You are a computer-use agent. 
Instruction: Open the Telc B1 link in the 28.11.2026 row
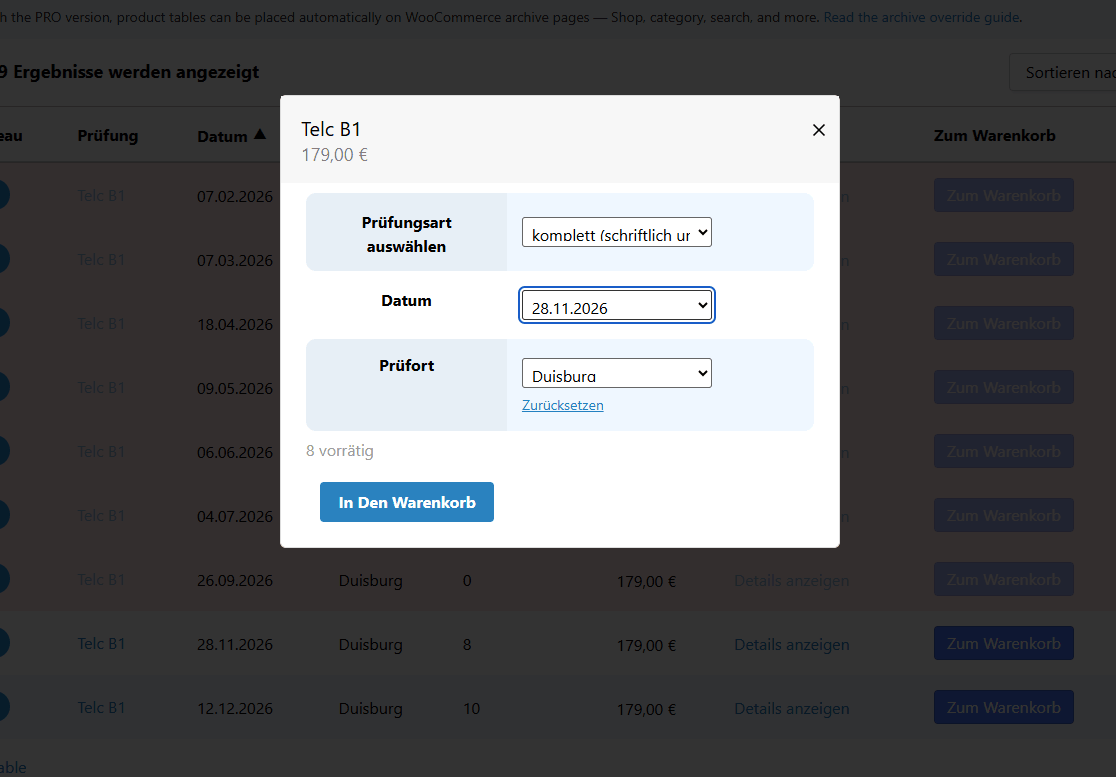[x=101, y=643]
